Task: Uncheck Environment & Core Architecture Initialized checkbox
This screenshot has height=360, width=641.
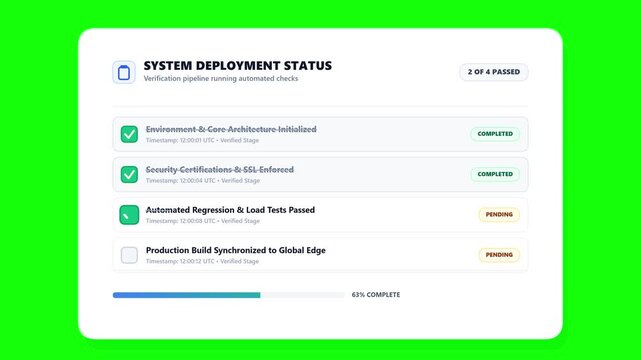Action: point(129,134)
